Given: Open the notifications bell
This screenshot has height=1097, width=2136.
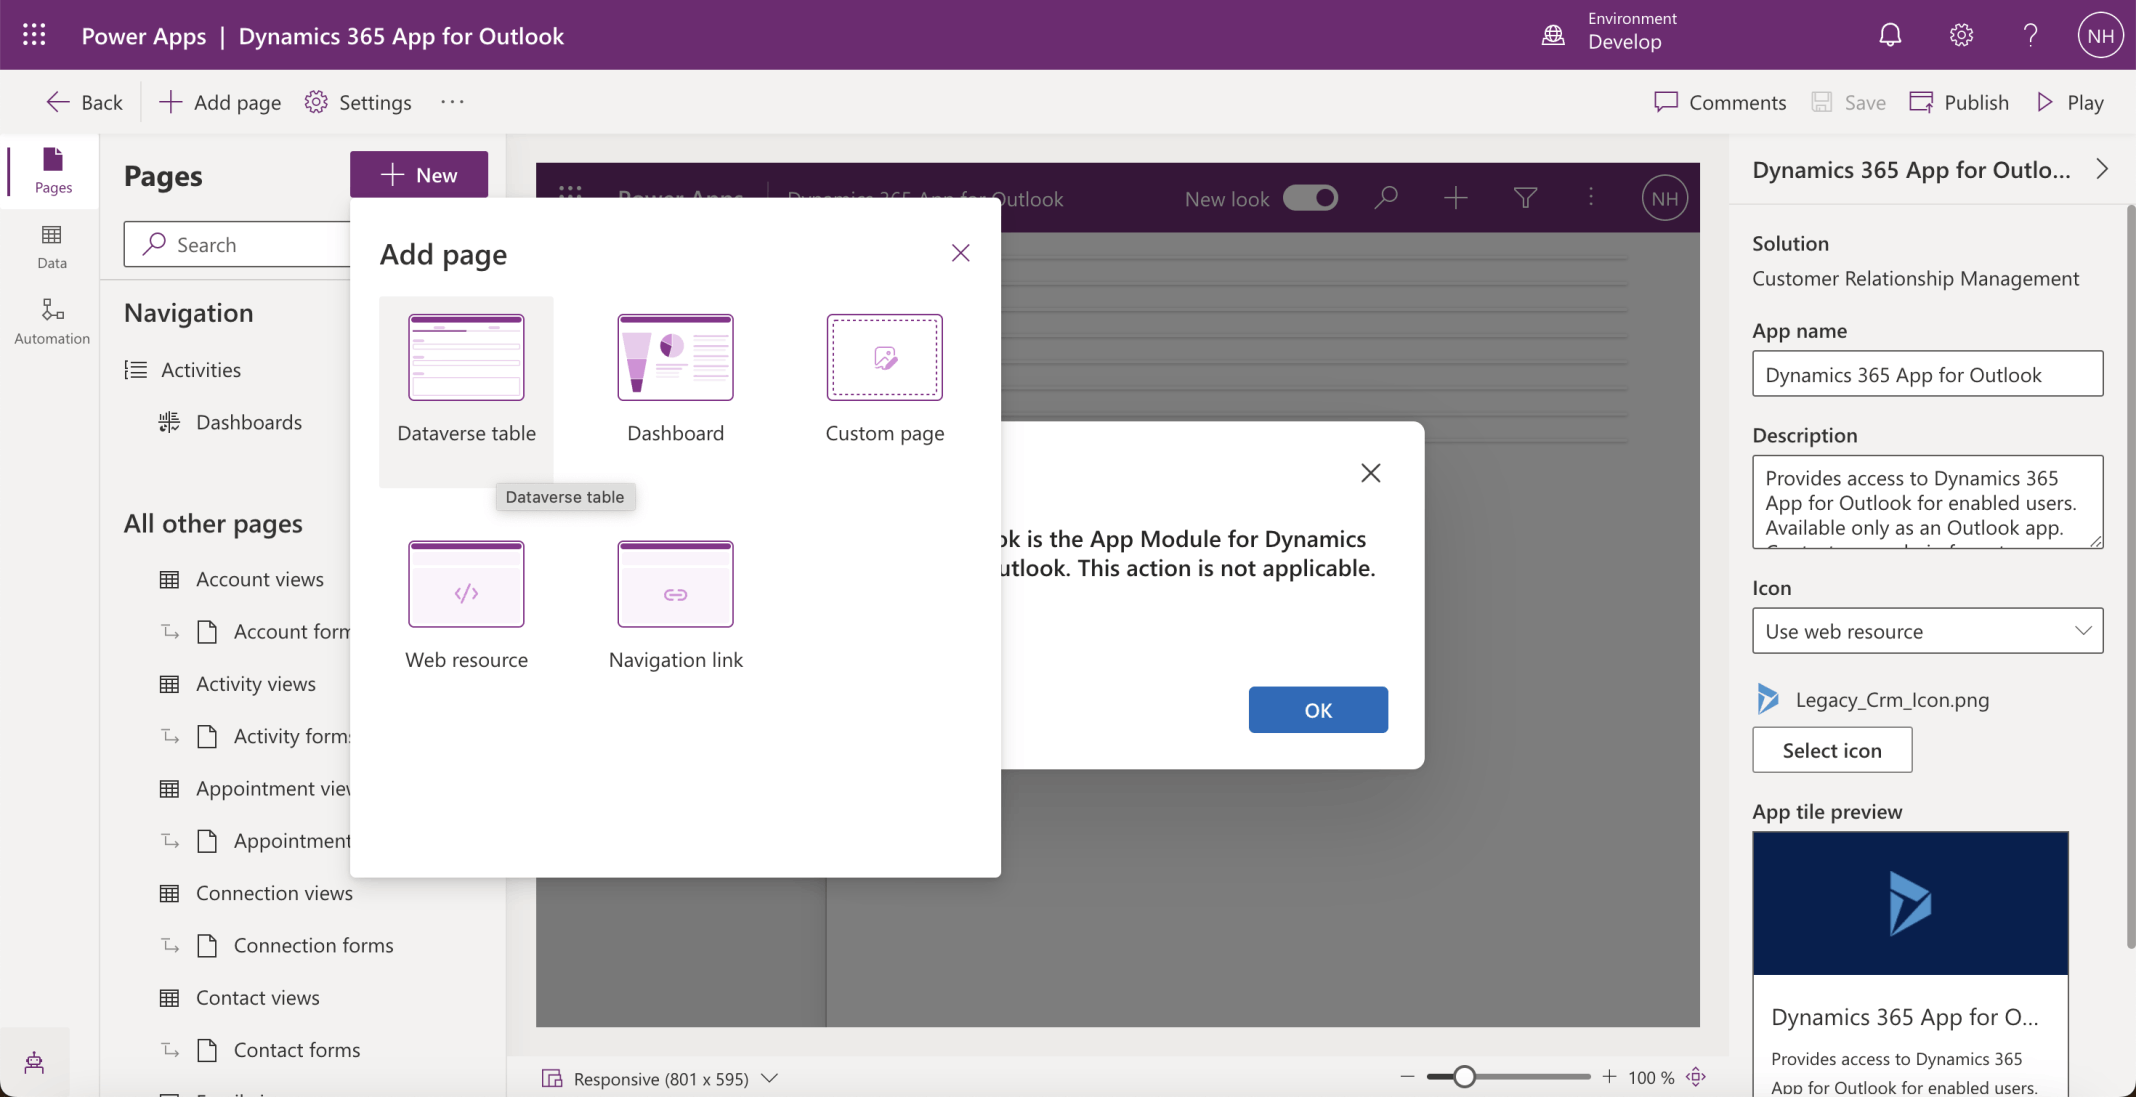Looking at the screenshot, I should tap(1889, 36).
